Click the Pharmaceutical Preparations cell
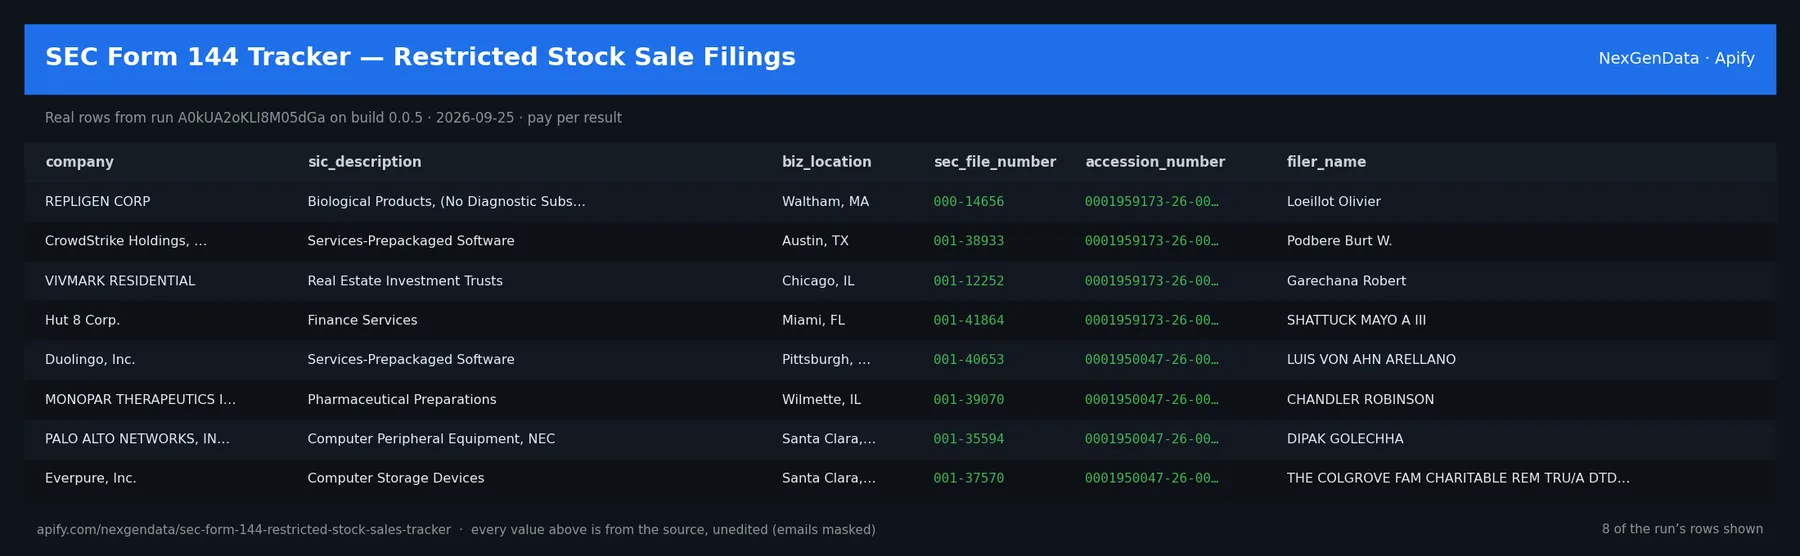 (x=402, y=399)
